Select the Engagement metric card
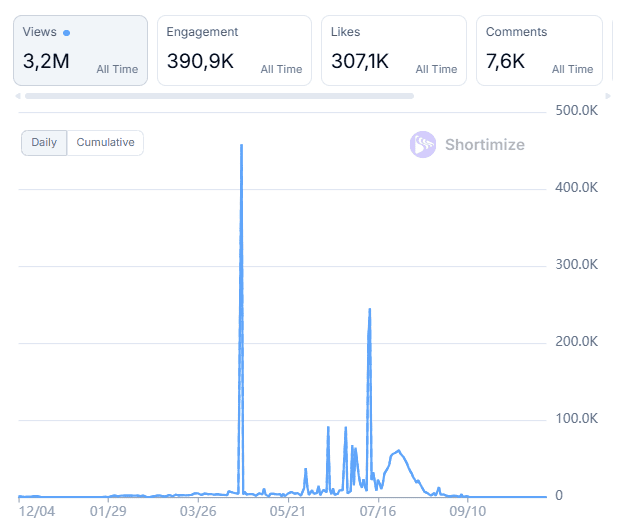619x530 pixels. click(x=233, y=50)
